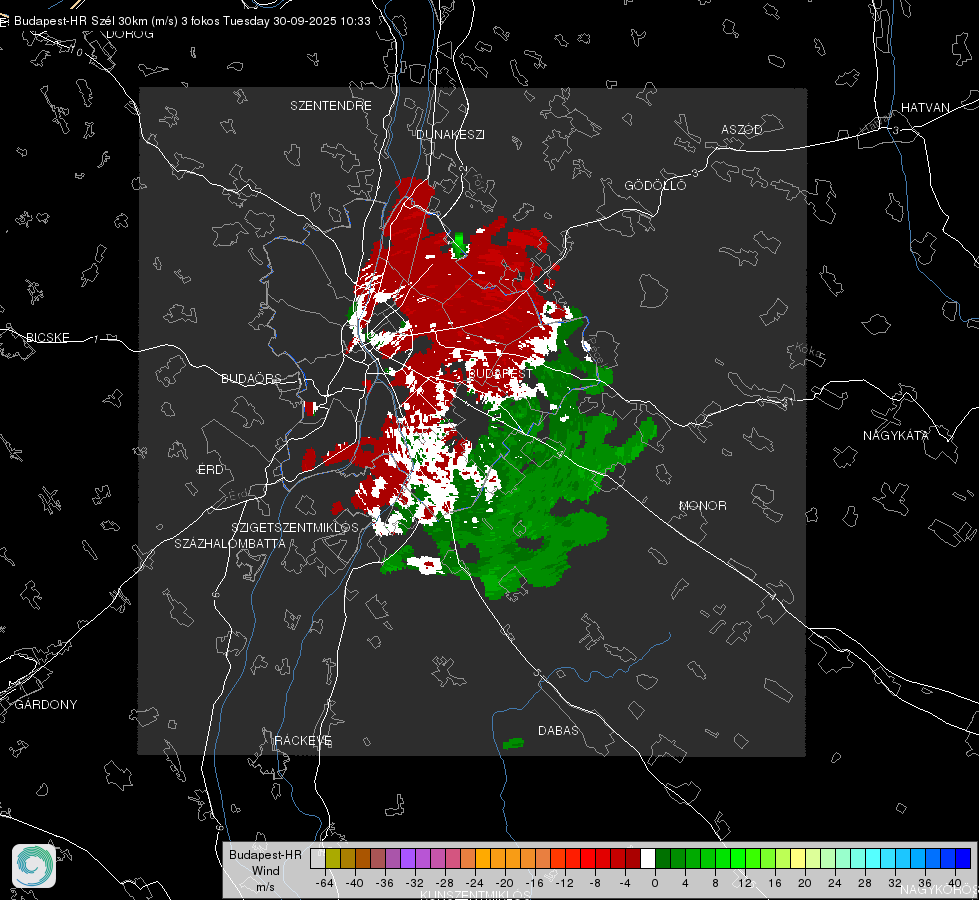Click the DABAS town label

pos(558,730)
